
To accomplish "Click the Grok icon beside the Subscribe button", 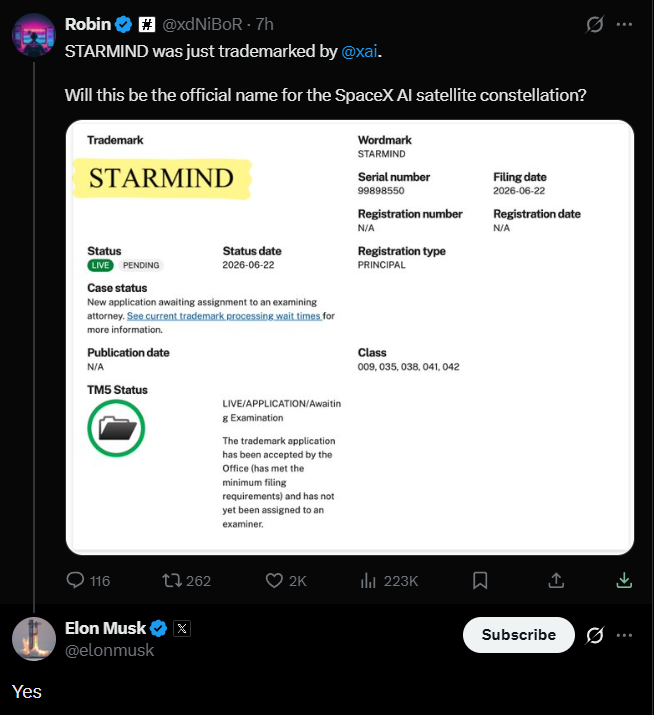I will point(595,635).
